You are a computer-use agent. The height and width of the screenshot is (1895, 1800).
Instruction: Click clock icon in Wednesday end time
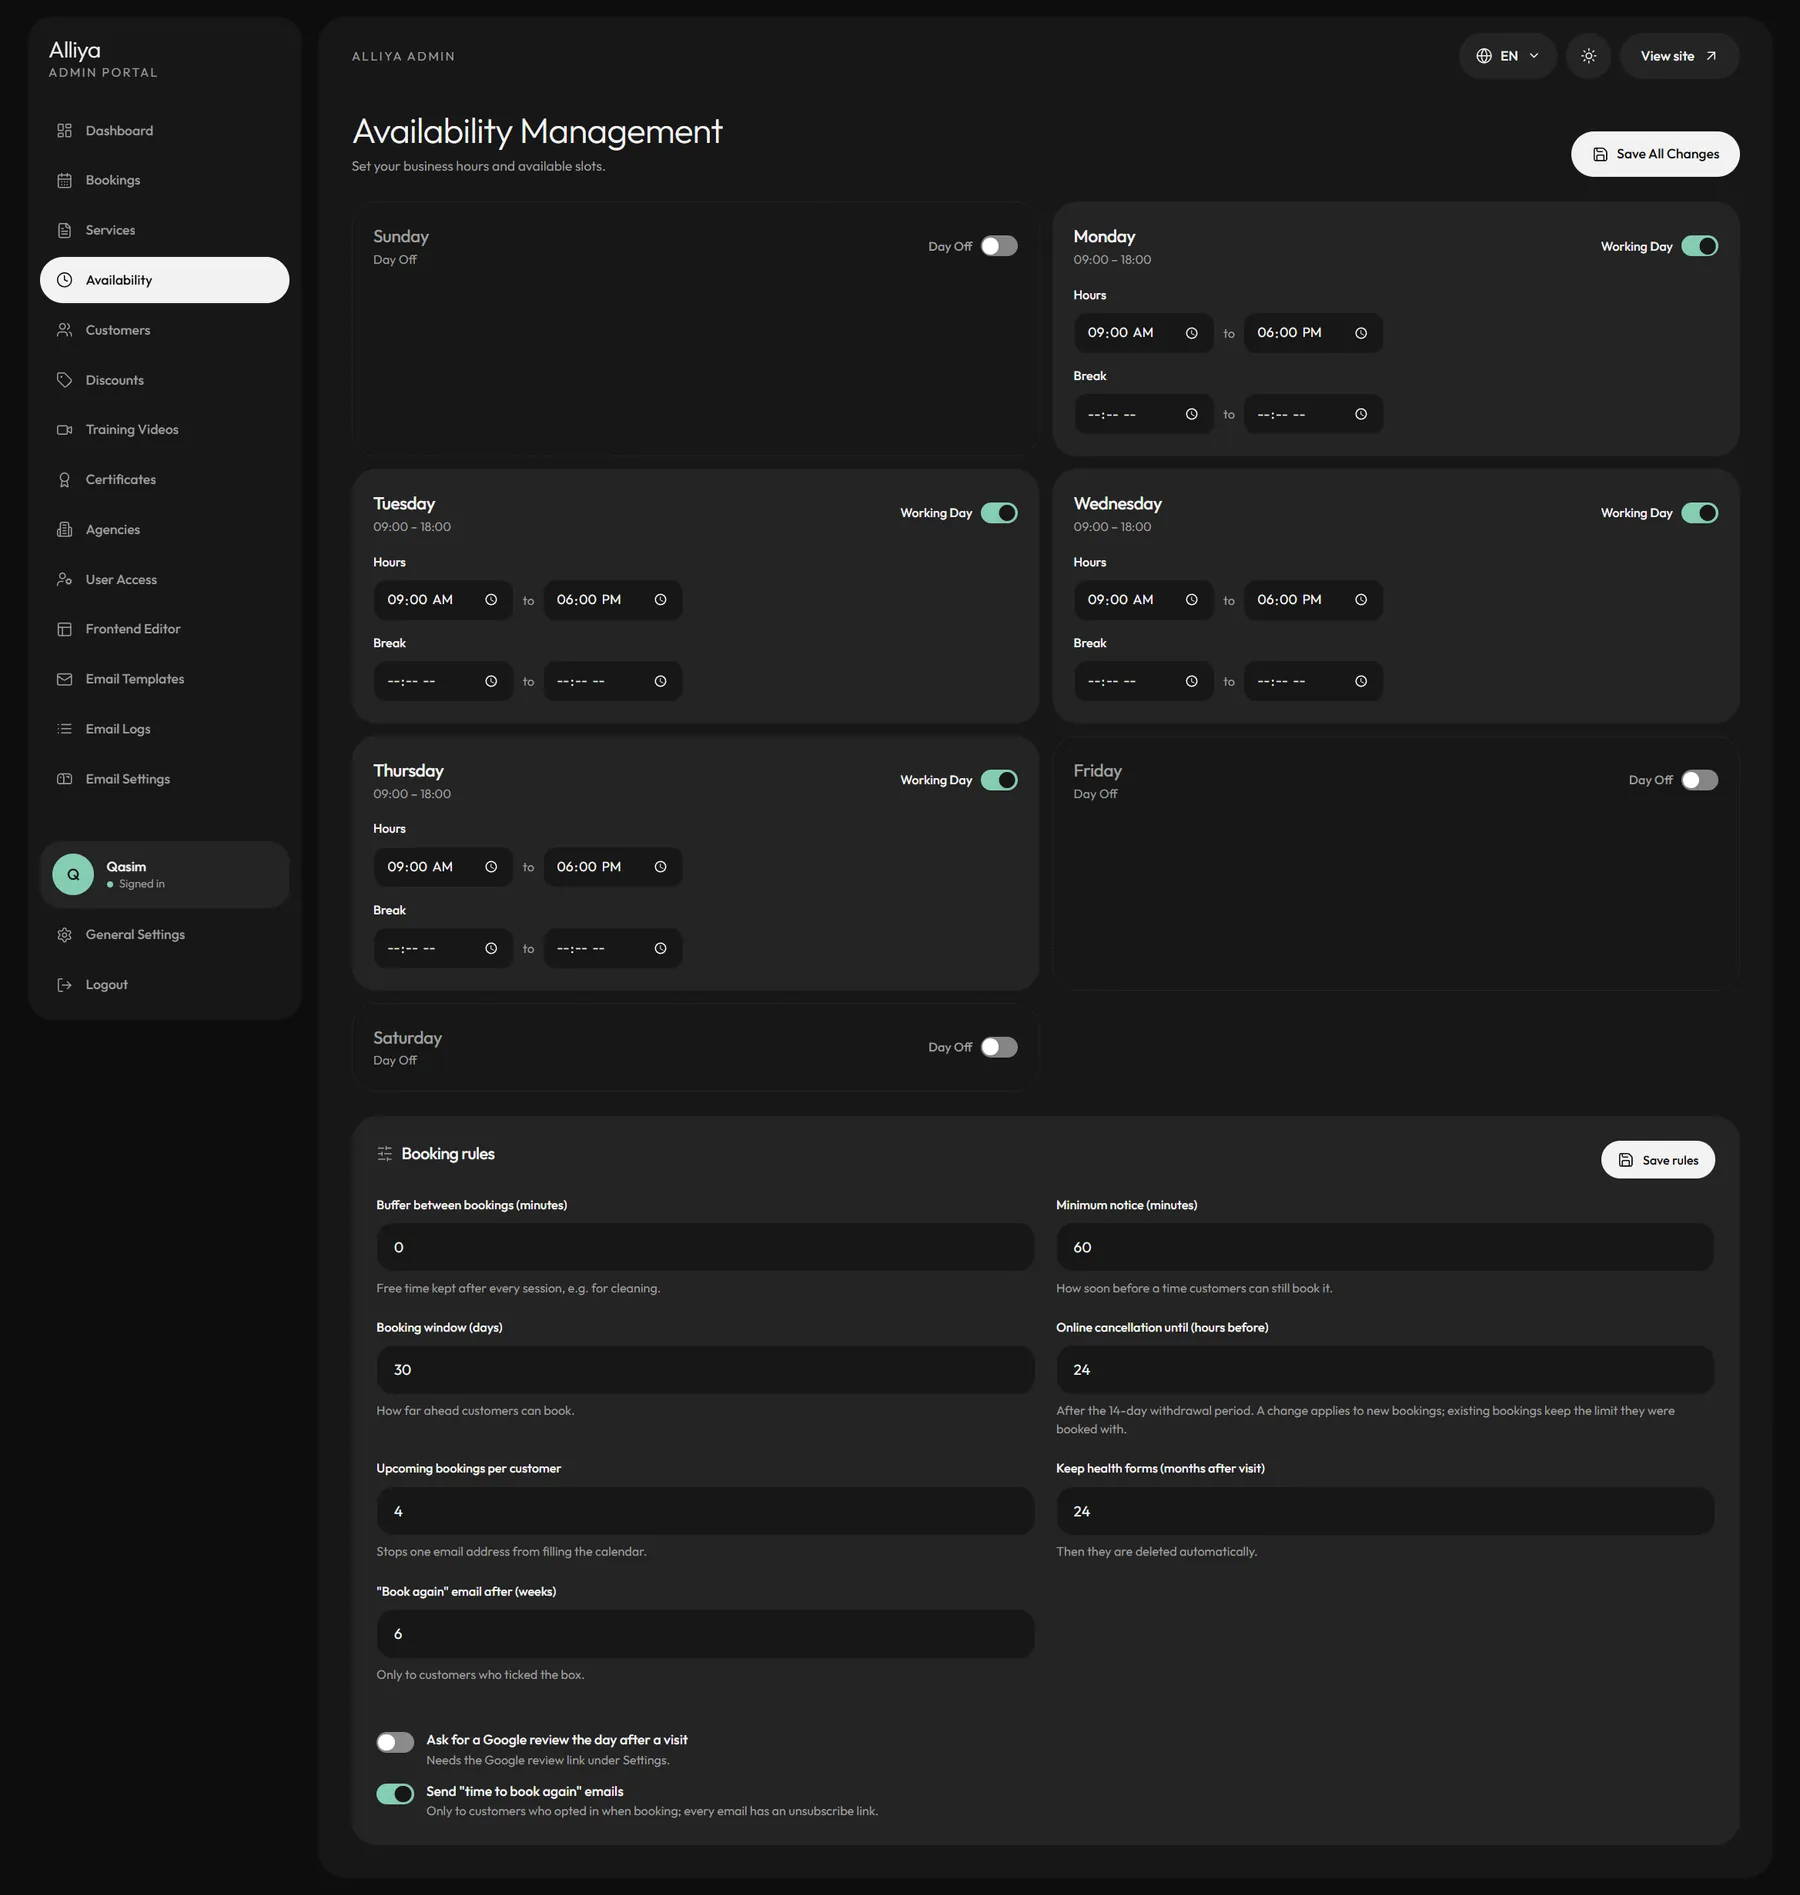point(1360,600)
